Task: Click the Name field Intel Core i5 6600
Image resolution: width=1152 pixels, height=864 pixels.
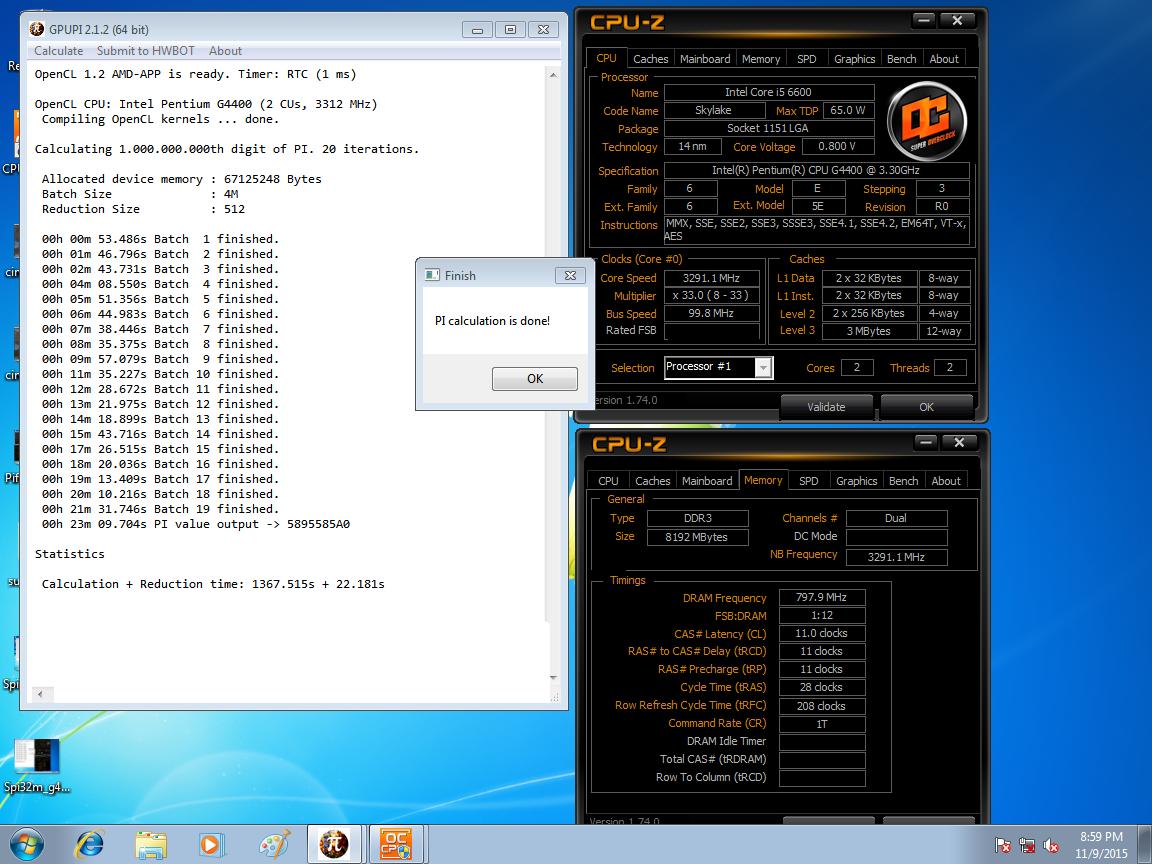Action: tap(768, 92)
